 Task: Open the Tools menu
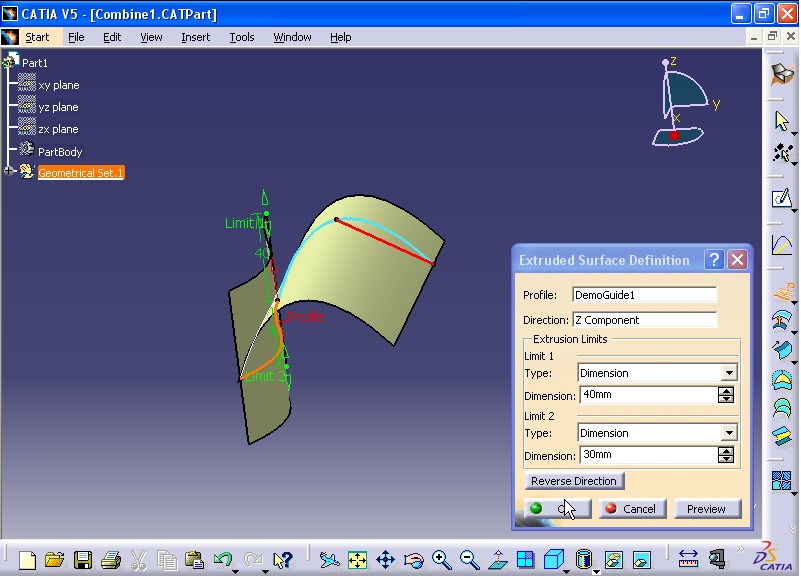tap(242, 37)
